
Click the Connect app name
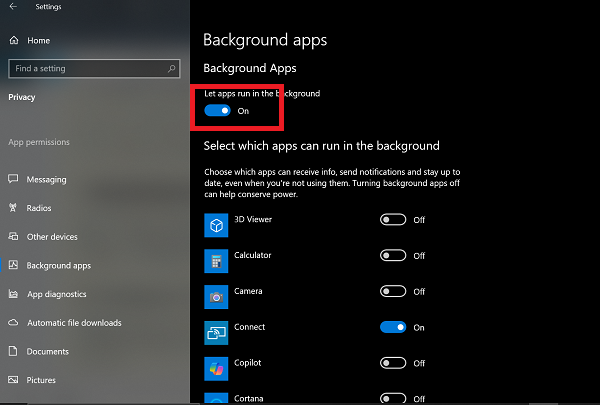click(x=249, y=327)
